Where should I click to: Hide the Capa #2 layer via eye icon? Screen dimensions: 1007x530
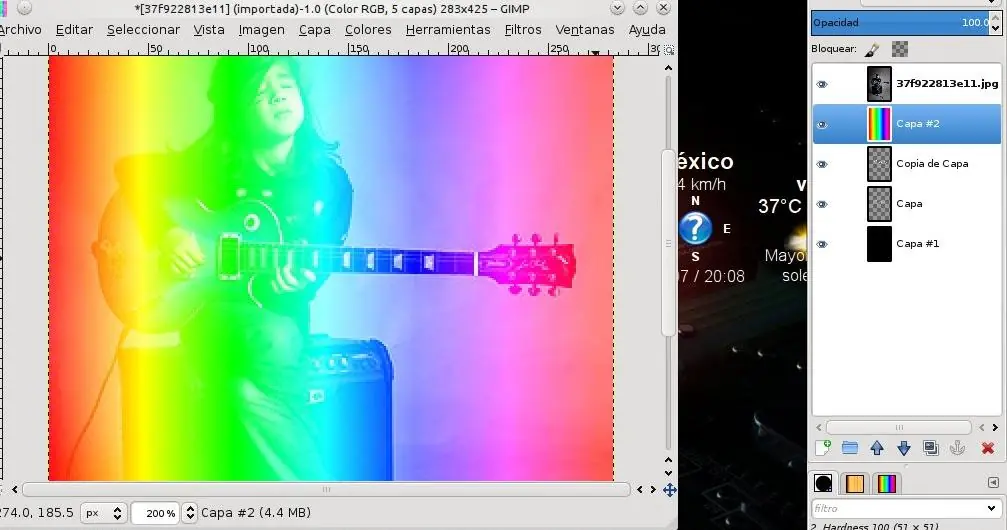pos(822,124)
